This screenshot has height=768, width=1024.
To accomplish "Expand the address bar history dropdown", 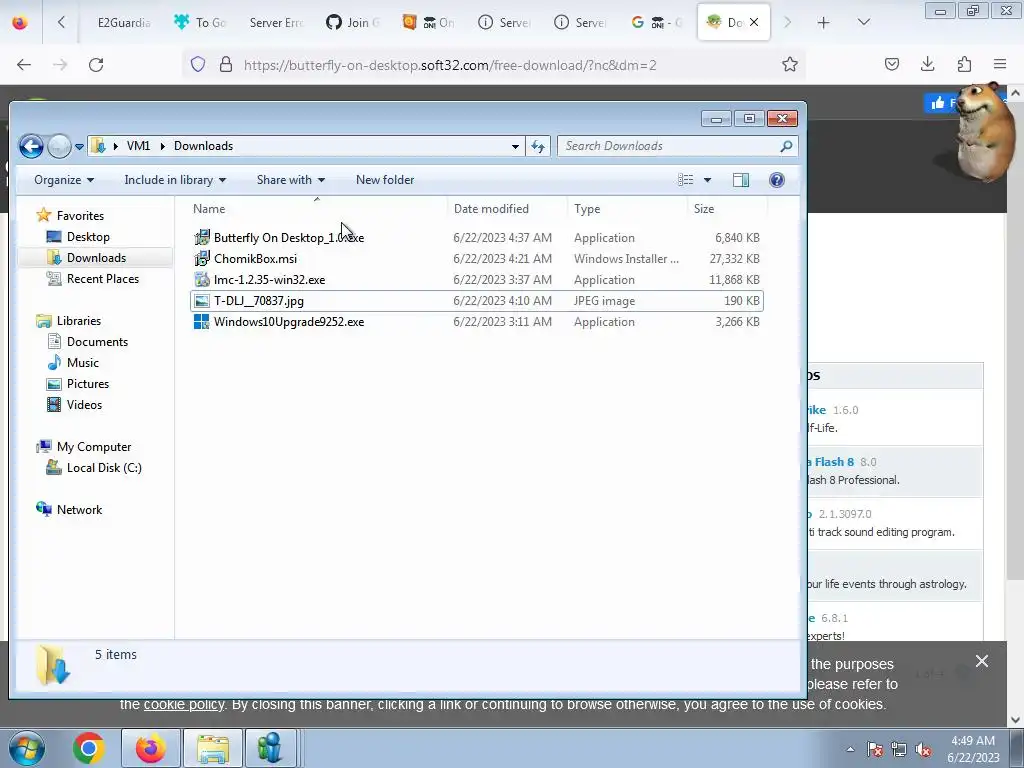I will click(515, 146).
